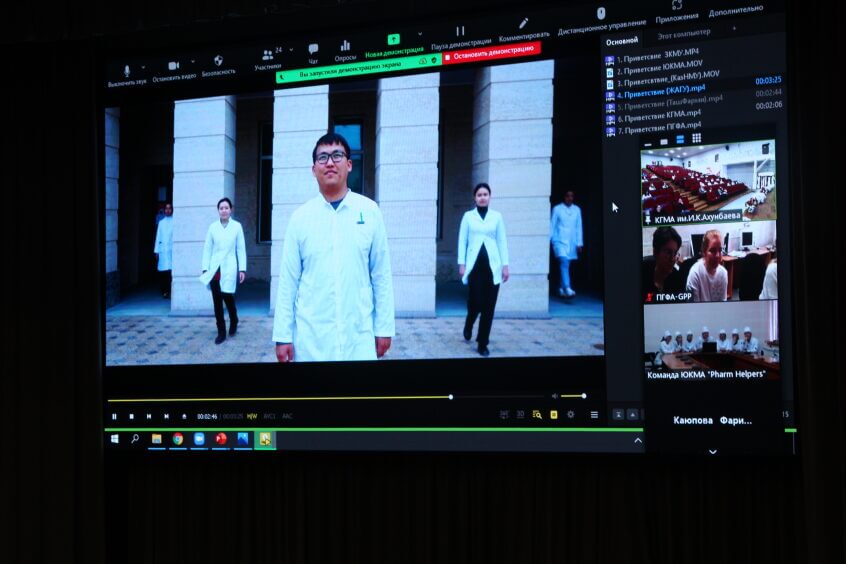Viewport: 846px width, 564px height.
Task: Pause video with the player pause button
Action: coord(114,416)
